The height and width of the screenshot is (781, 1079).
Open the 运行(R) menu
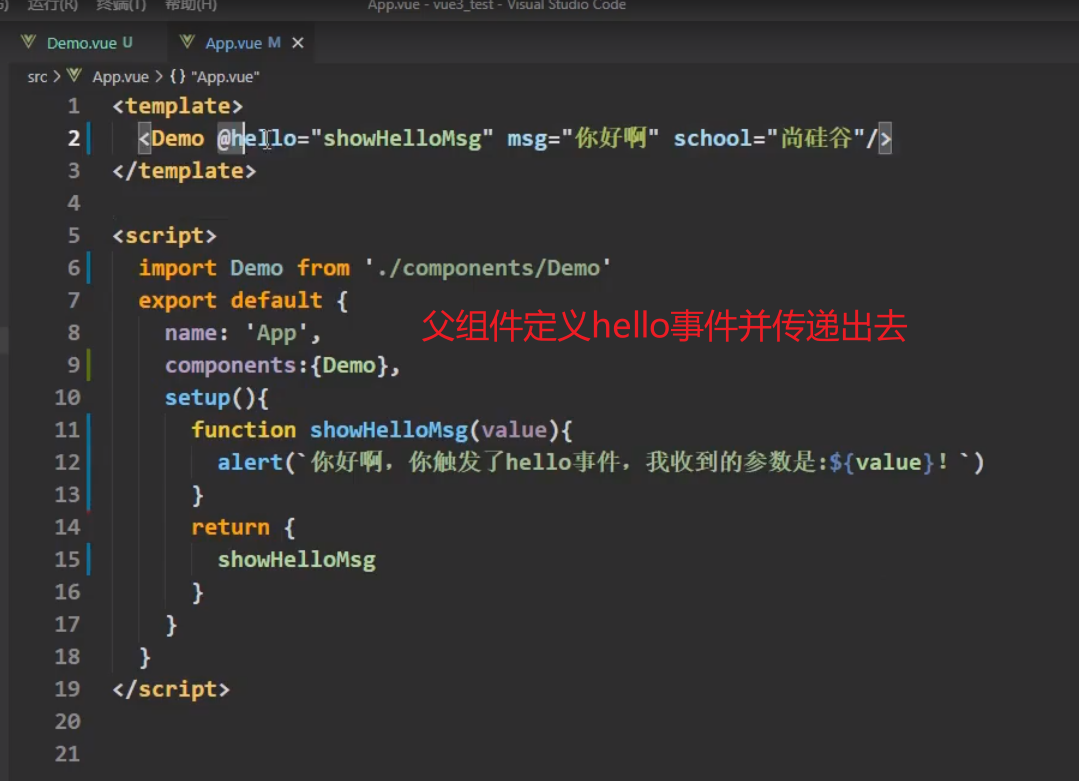[52, 6]
